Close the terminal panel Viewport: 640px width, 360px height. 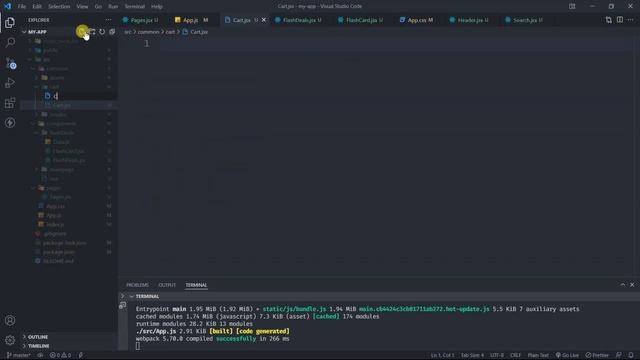pyautogui.click(x=632, y=284)
